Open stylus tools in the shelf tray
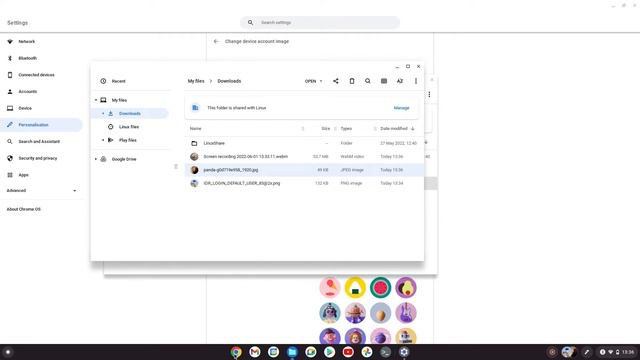640x360 pixels. pyautogui.click(x=587, y=352)
